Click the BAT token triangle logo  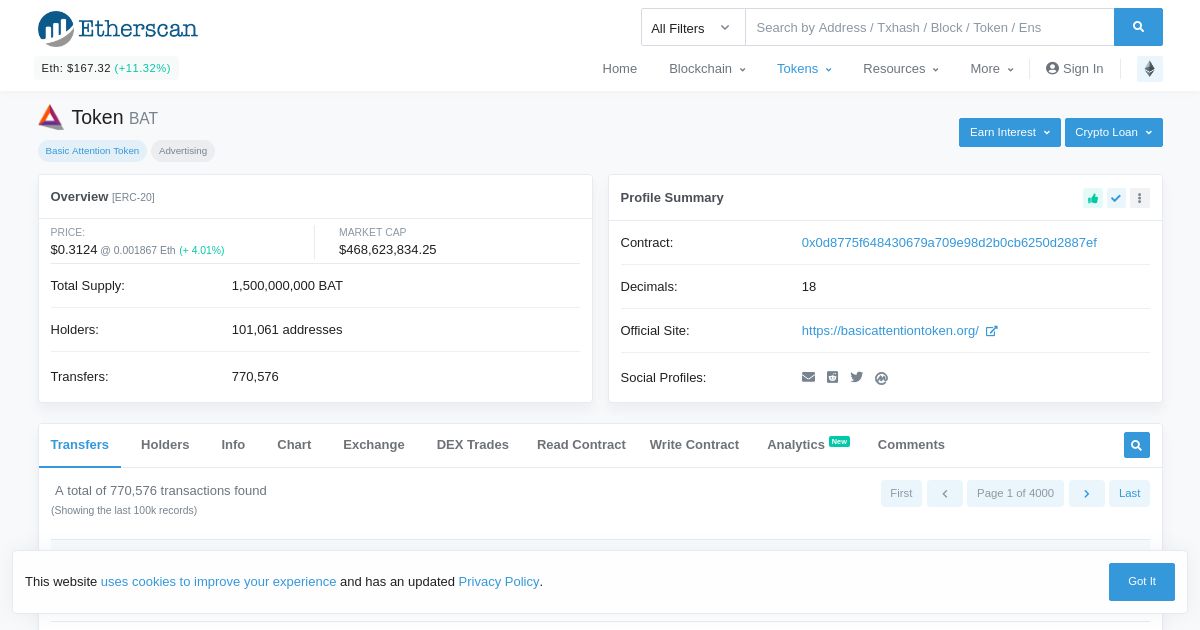point(51,117)
